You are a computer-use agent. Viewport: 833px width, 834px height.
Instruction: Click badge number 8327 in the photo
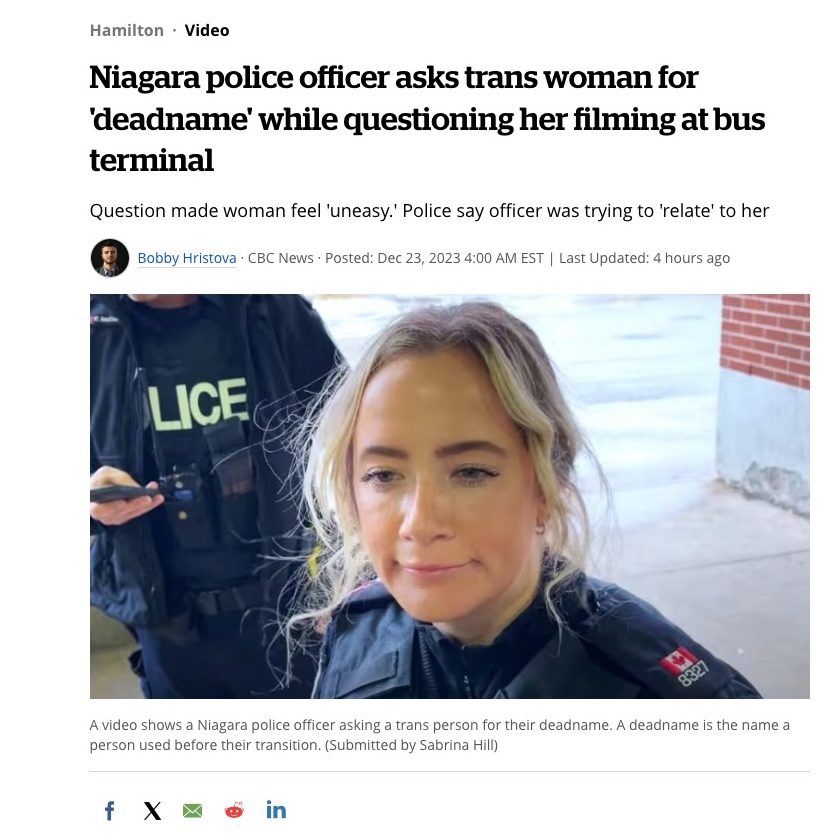coord(693,674)
